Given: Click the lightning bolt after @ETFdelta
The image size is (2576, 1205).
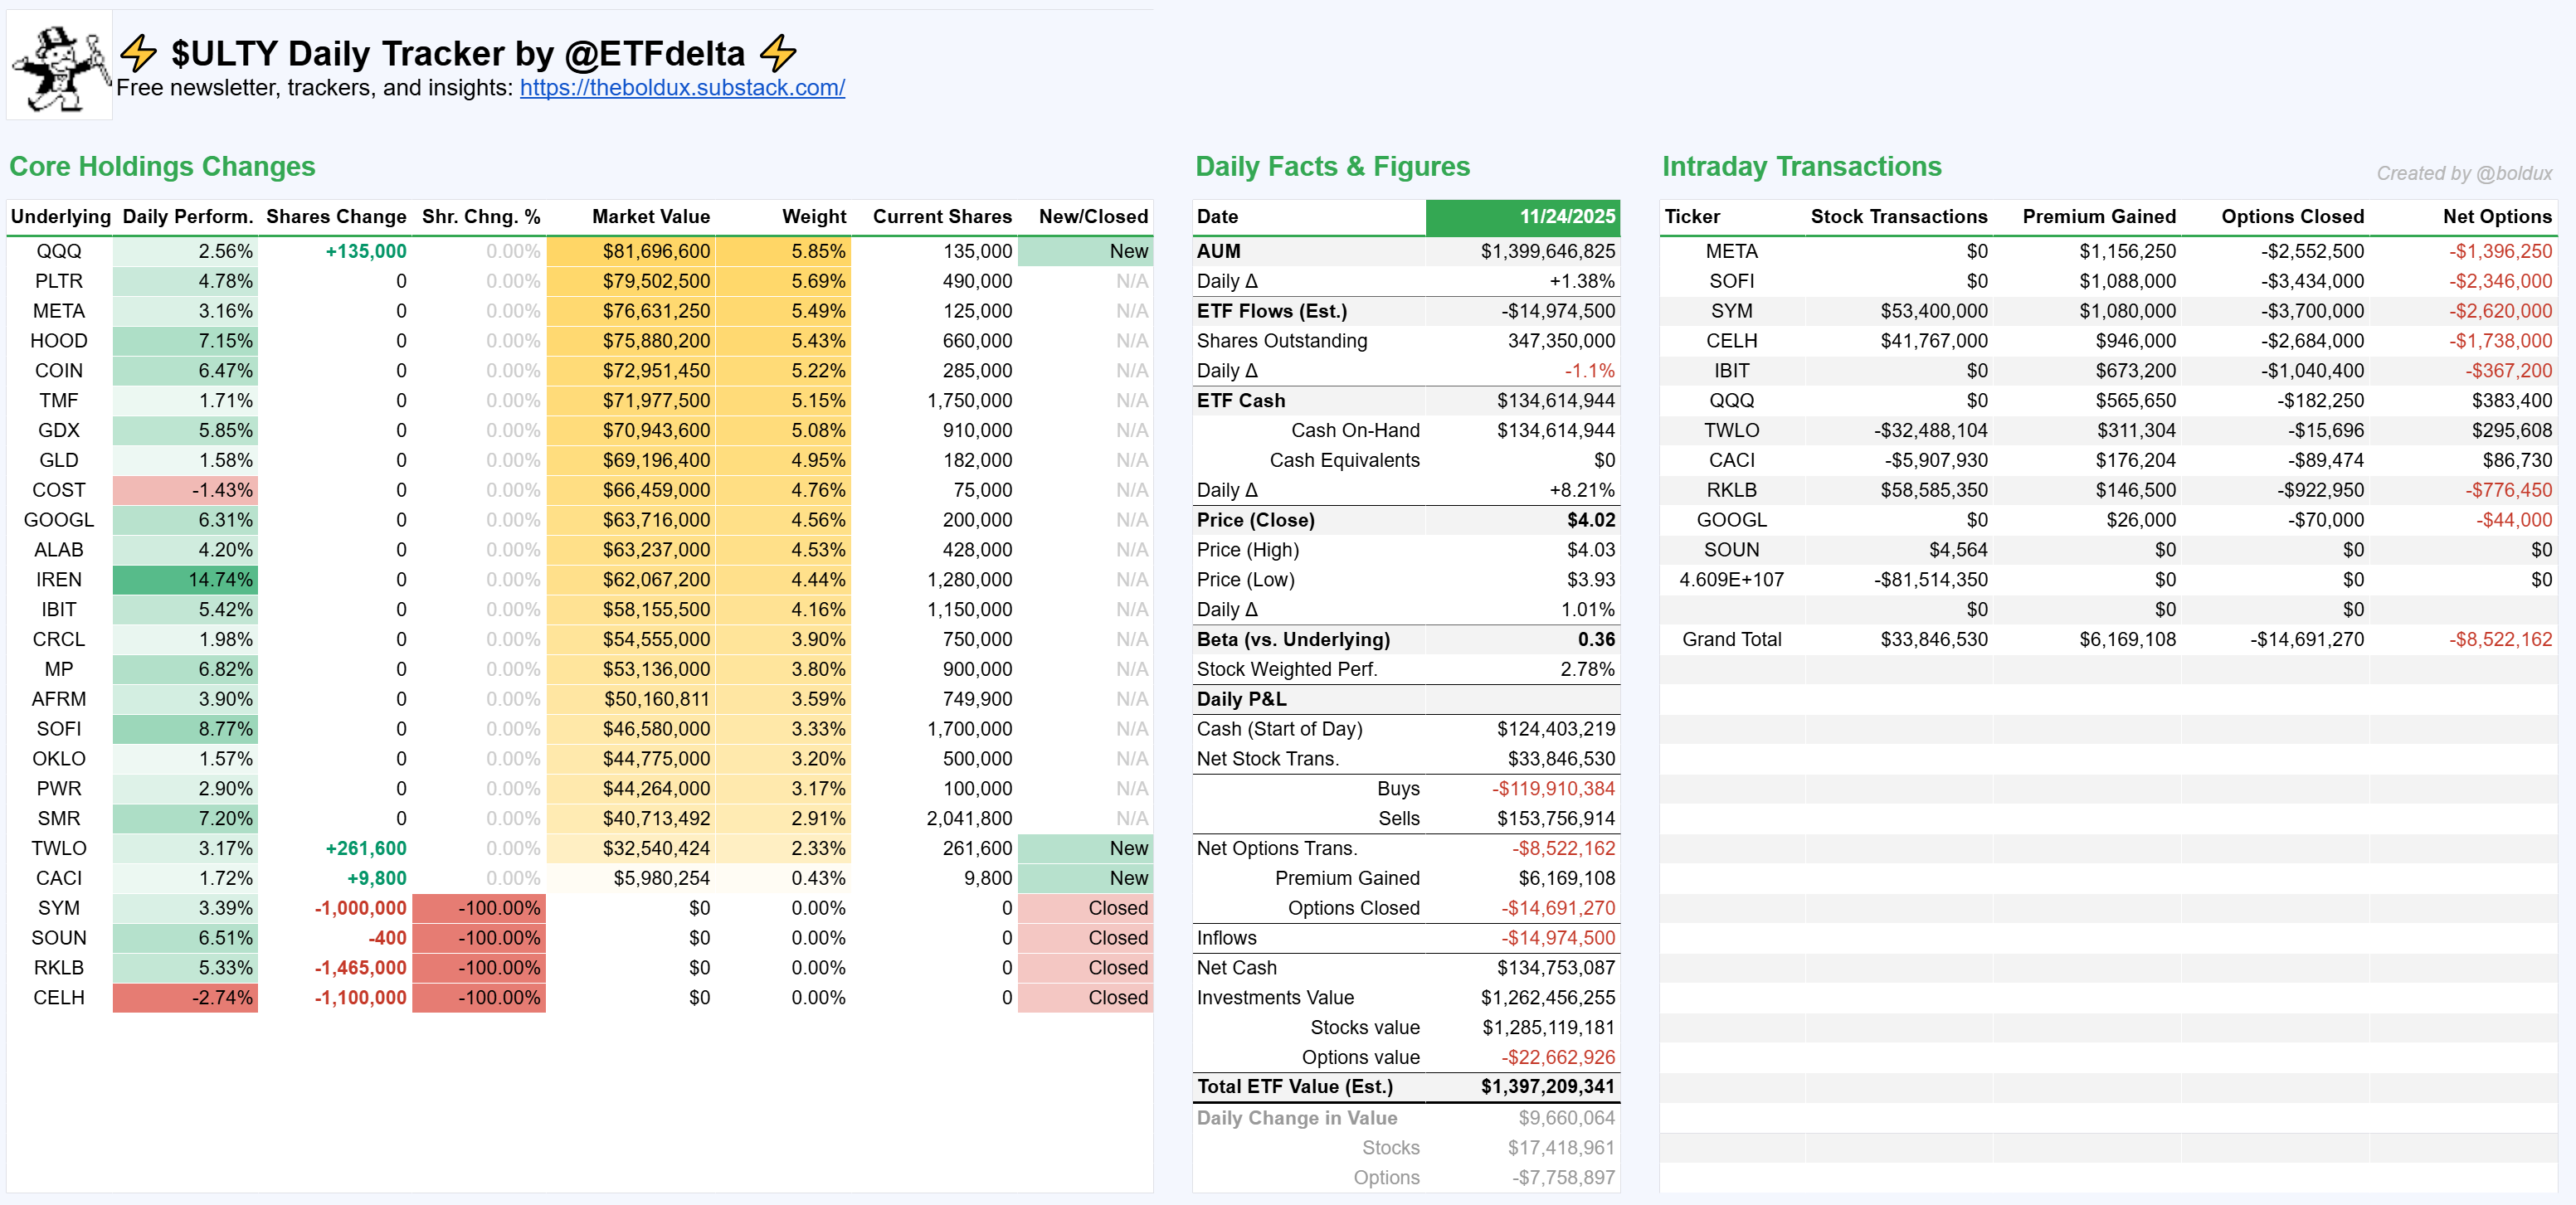Looking at the screenshot, I should (x=777, y=53).
